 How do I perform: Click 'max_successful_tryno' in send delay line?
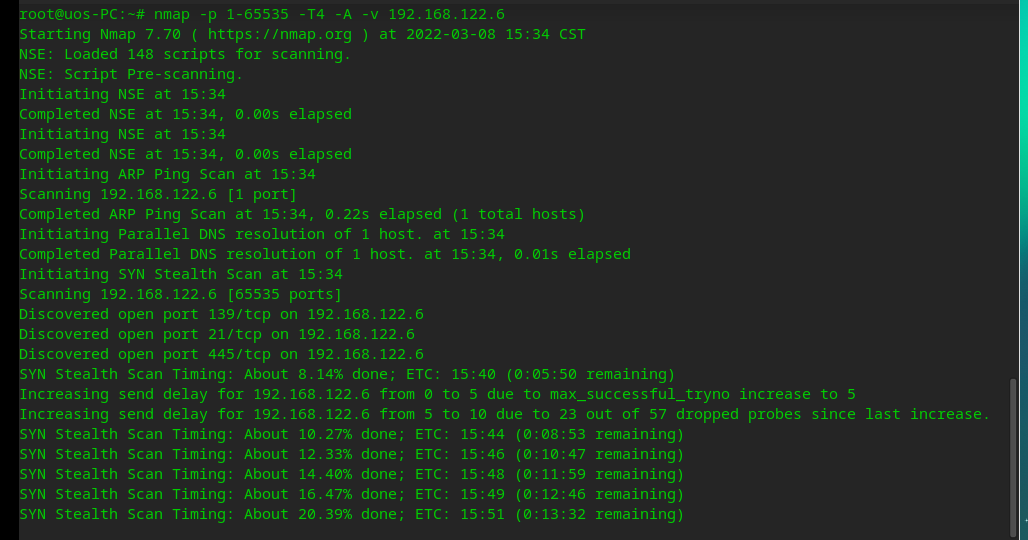(x=639, y=395)
